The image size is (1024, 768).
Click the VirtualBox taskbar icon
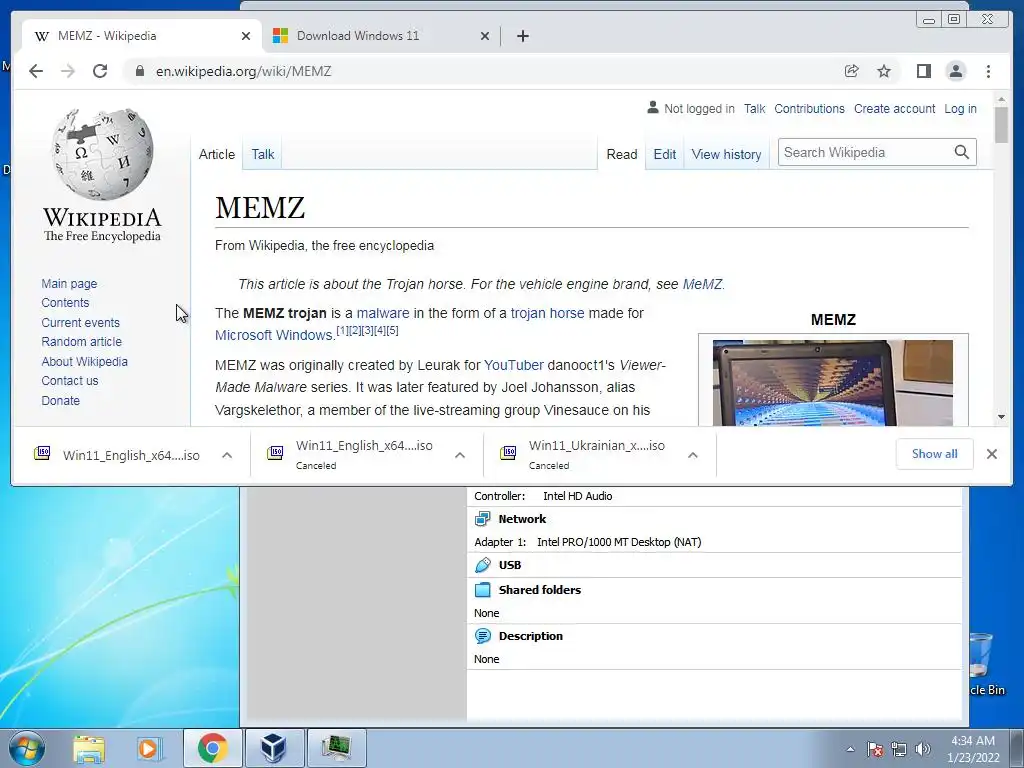[x=273, y=748]
